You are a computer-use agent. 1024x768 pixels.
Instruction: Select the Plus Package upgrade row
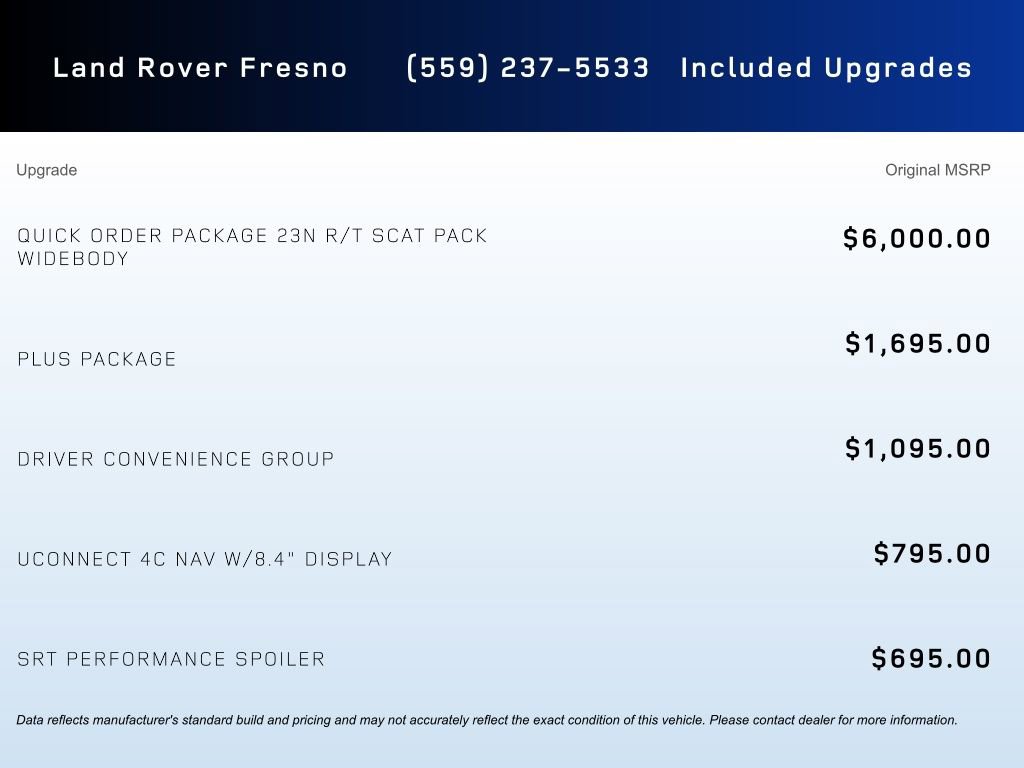coord(97,359)
